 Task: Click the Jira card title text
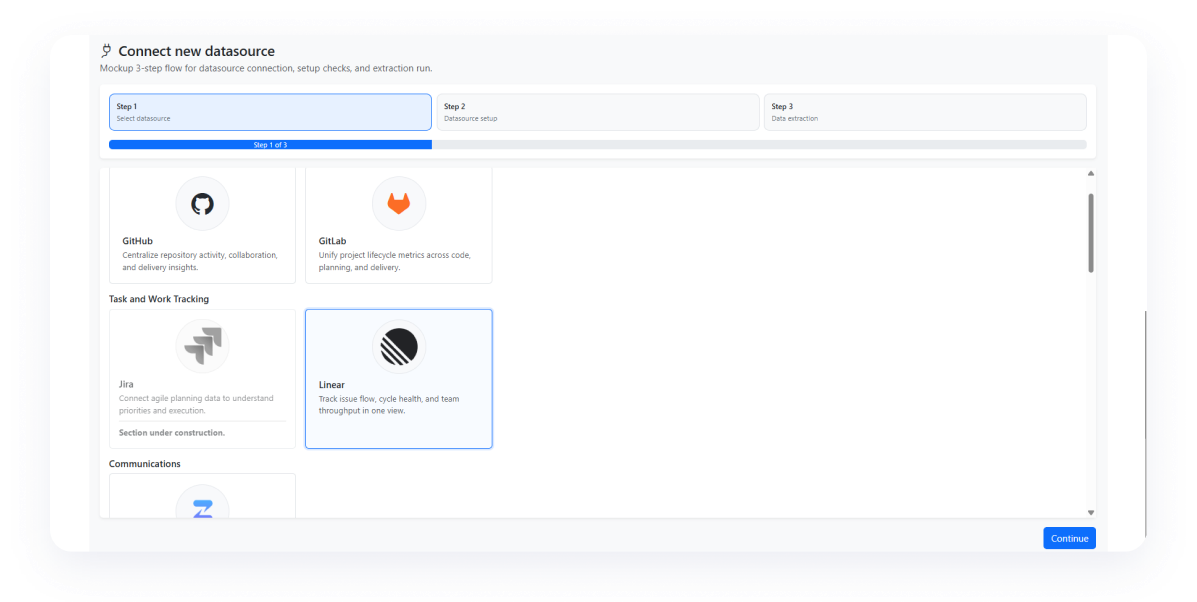[x=126, y=384]
